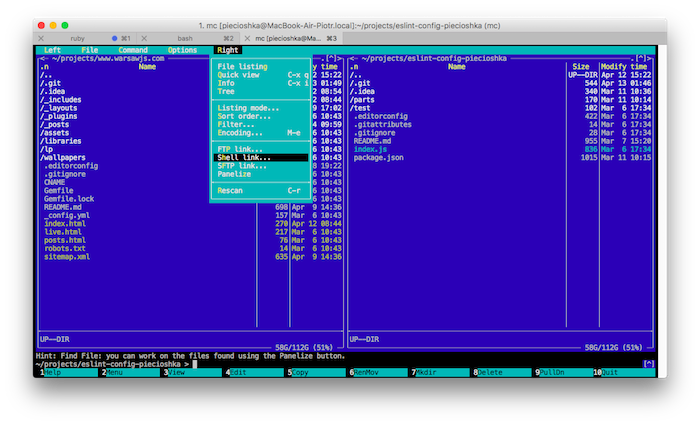Open the /wallpapers folder in left panel
This screenshot has height=425, width=700.
(62, 157)
